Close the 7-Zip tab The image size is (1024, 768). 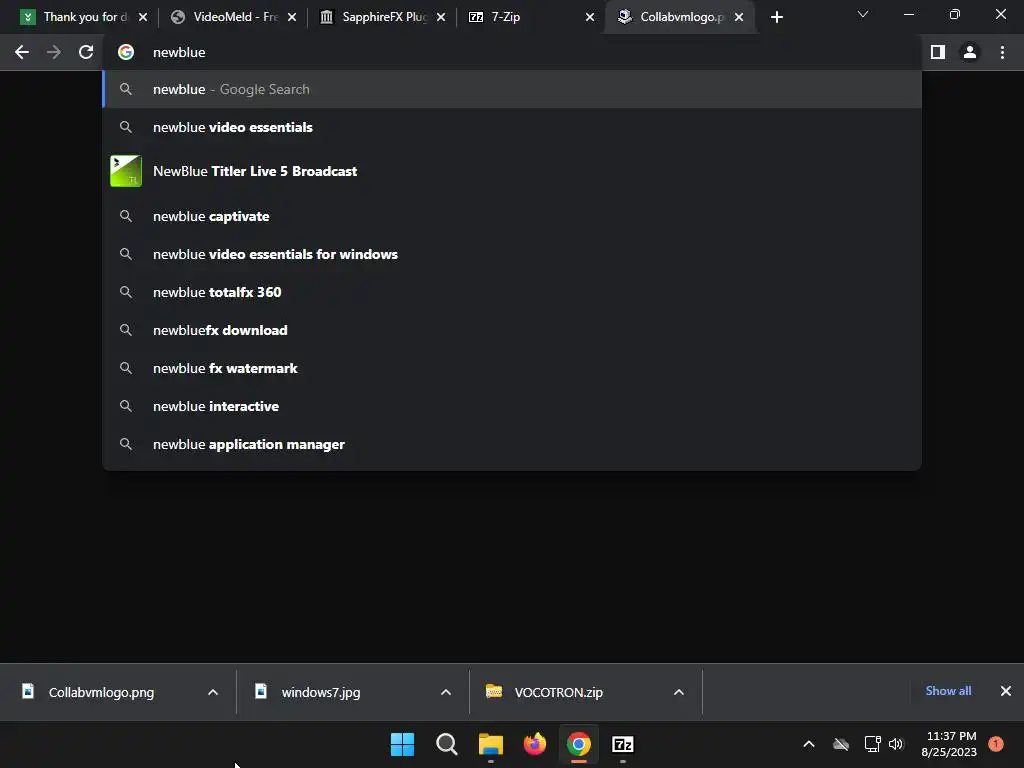coord(590,18)
